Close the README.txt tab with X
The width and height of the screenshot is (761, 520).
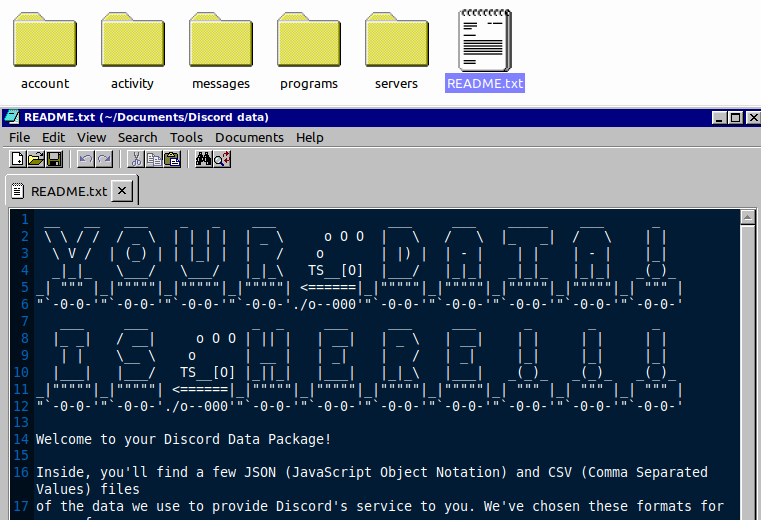pos(122,191)
